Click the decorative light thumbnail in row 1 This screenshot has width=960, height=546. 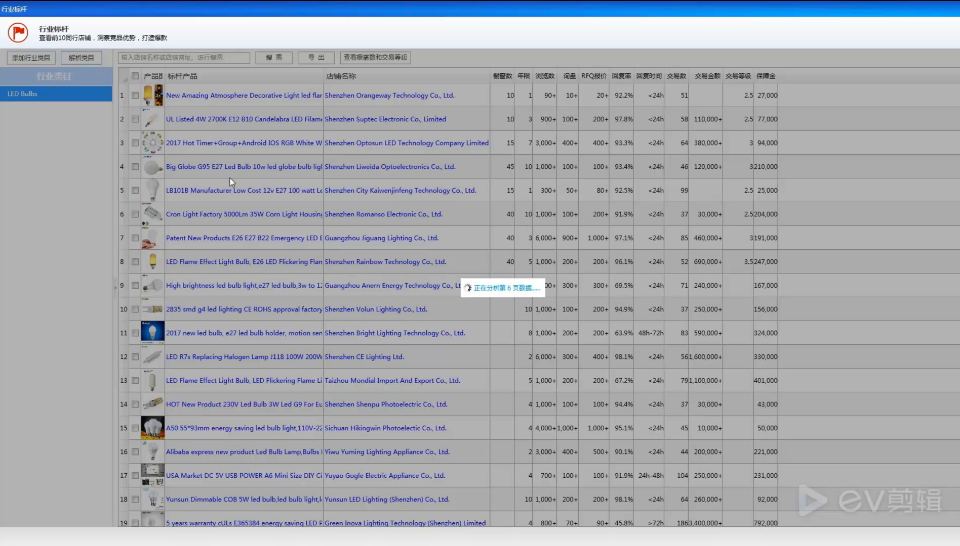point(152,95)
